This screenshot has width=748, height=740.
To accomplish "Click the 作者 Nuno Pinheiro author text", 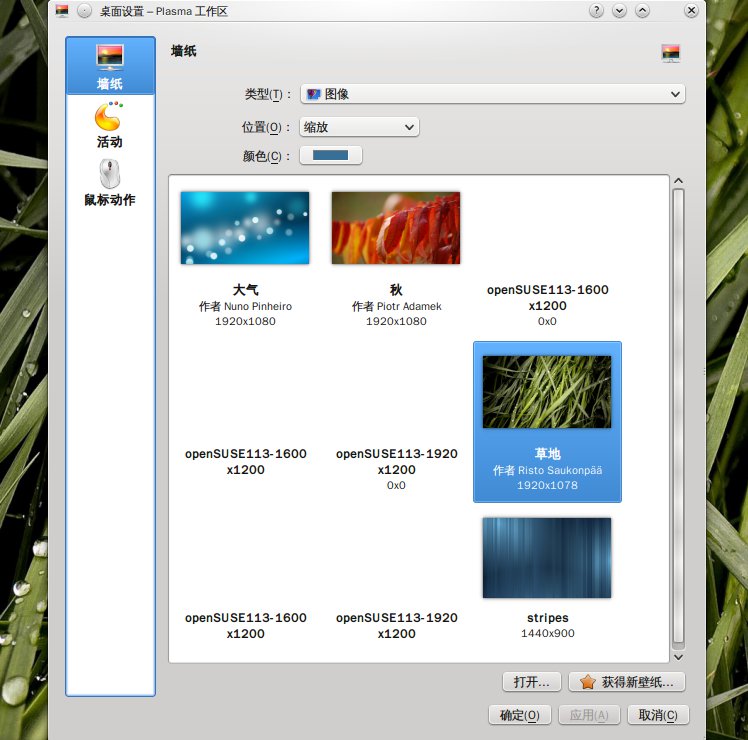I will click(245, 306).
